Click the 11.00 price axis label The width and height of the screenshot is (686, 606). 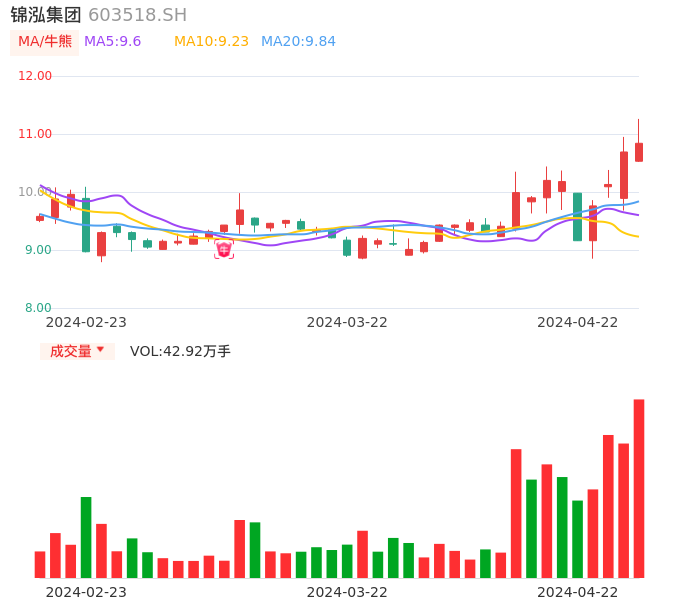tap(35, 134)
